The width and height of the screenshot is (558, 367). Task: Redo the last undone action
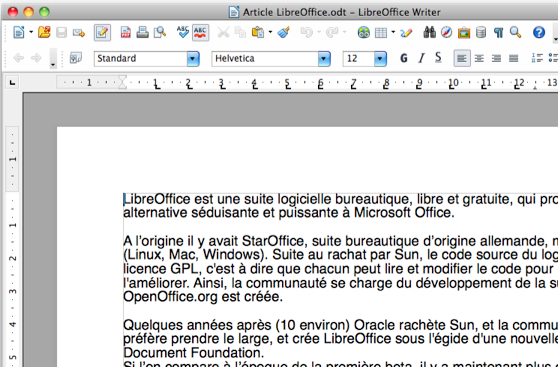[332, 33]
